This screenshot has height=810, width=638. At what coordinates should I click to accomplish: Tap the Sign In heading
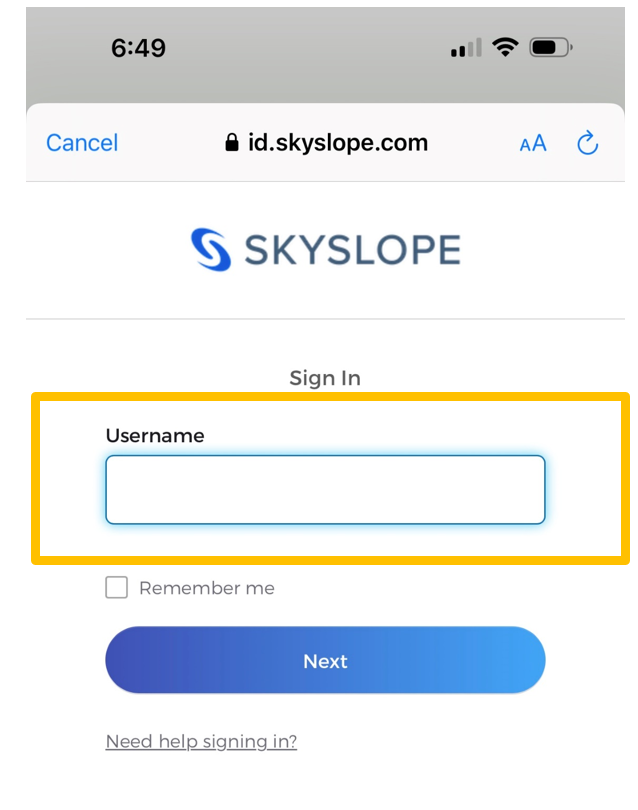pos(325,378)
